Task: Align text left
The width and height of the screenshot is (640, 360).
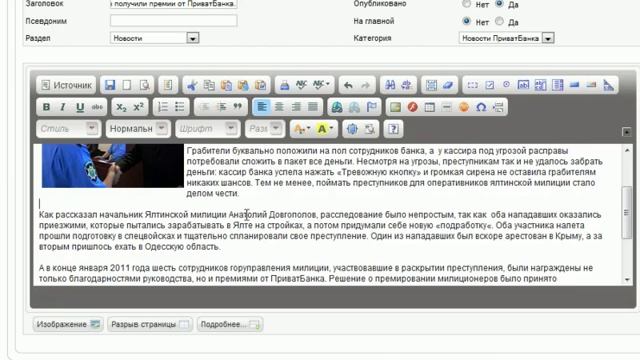Action: (262, 107)
